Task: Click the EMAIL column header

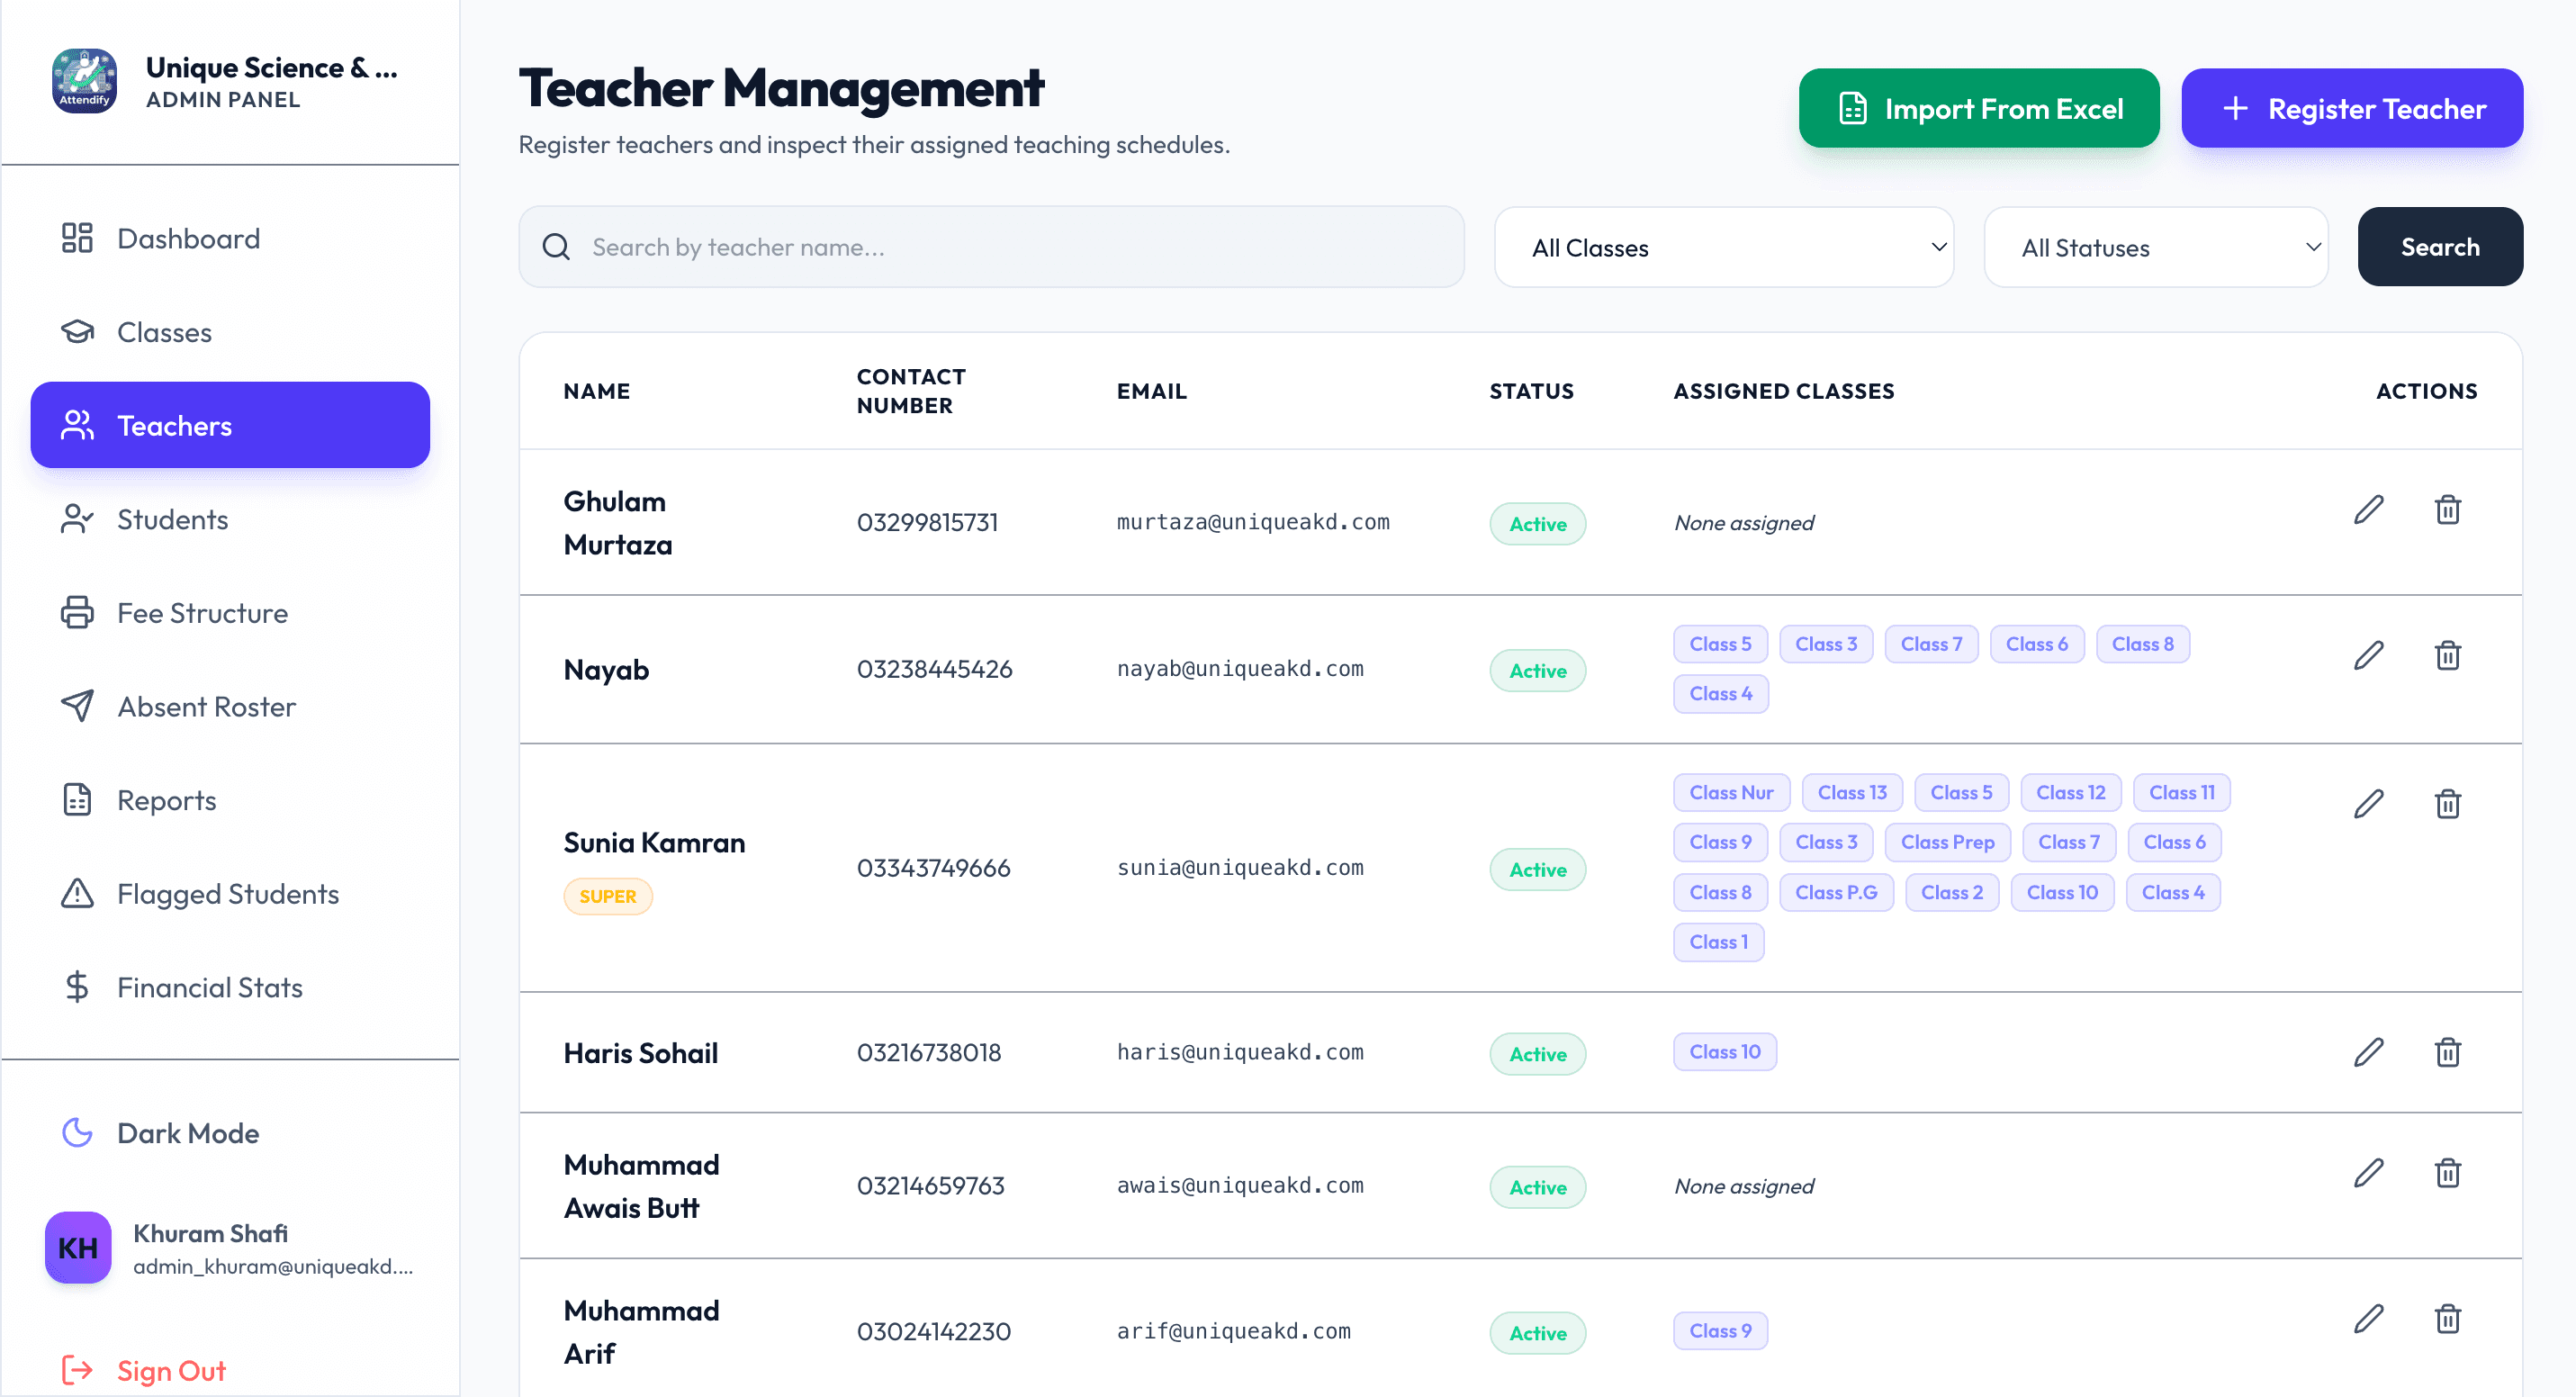Action: [1151, 391]
